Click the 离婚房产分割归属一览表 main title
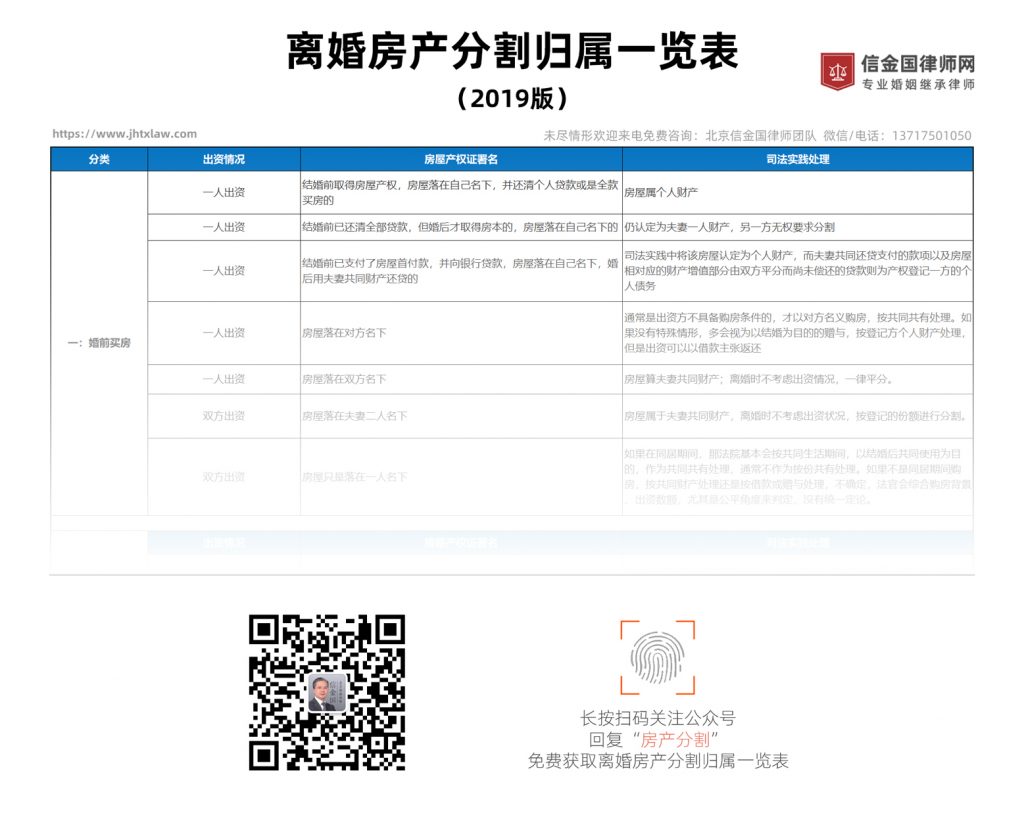Viewport: 1024px width, 817px height. click(x=513, y=51)
